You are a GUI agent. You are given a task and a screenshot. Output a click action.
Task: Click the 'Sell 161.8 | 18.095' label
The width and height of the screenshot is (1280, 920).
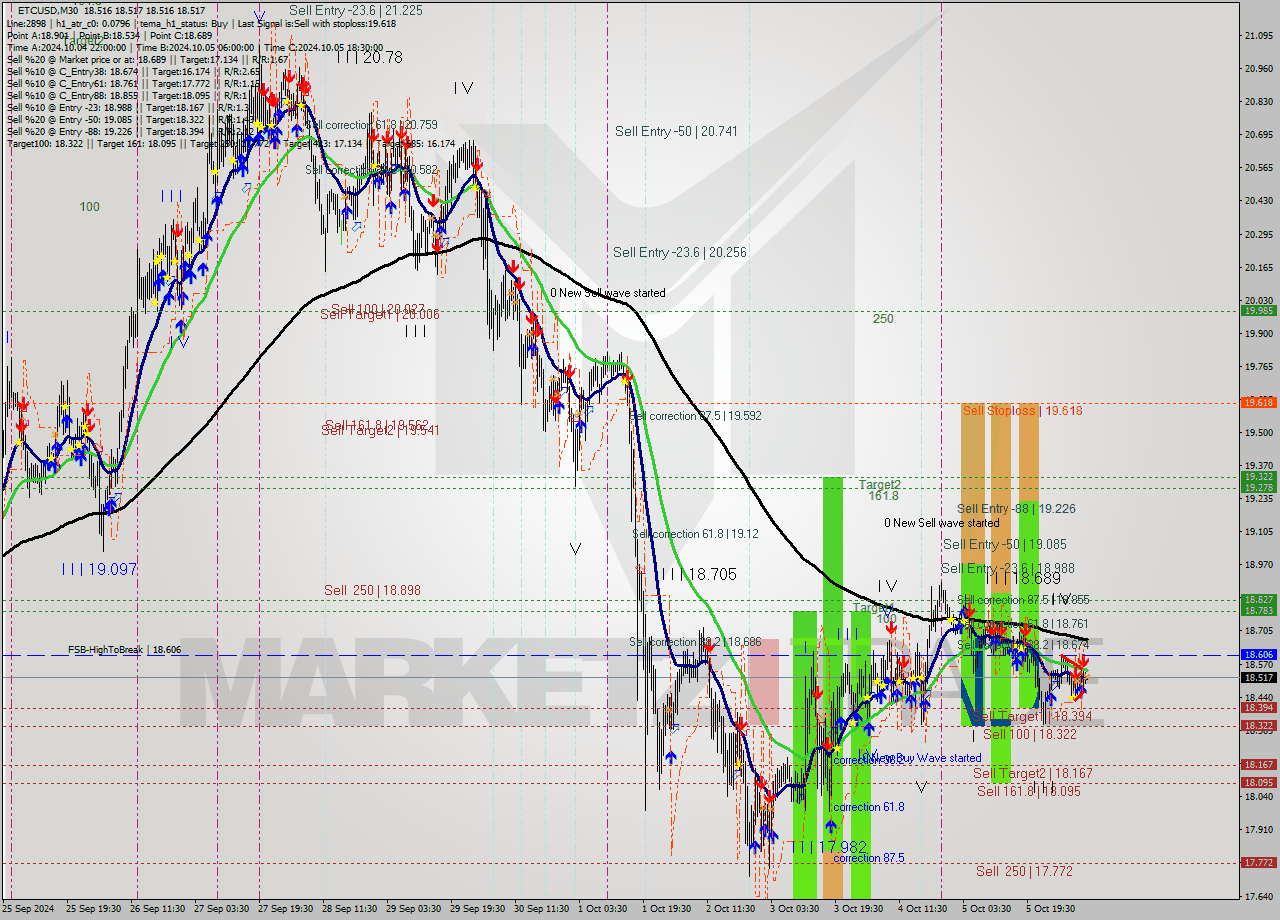tap(1028, 791)
